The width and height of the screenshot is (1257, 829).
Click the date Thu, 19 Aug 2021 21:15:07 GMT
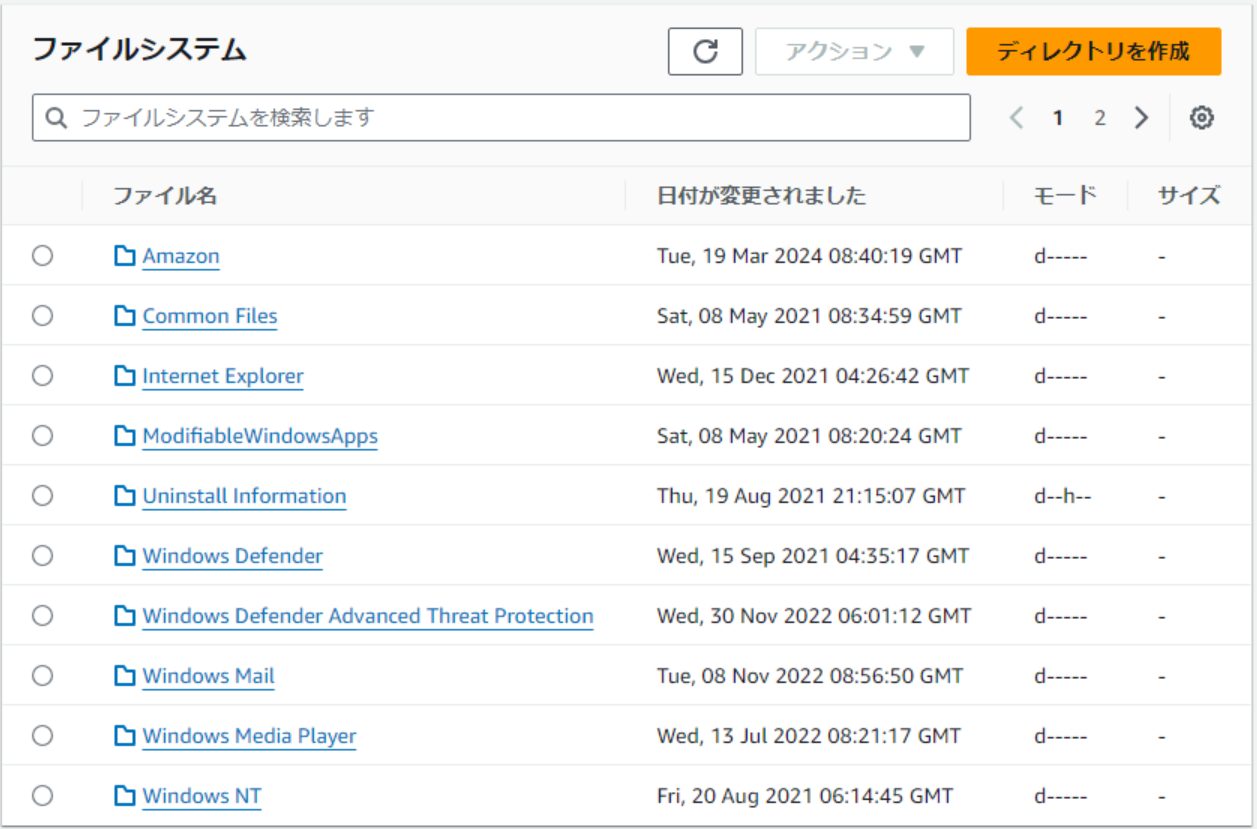click(x=811, y=496)
